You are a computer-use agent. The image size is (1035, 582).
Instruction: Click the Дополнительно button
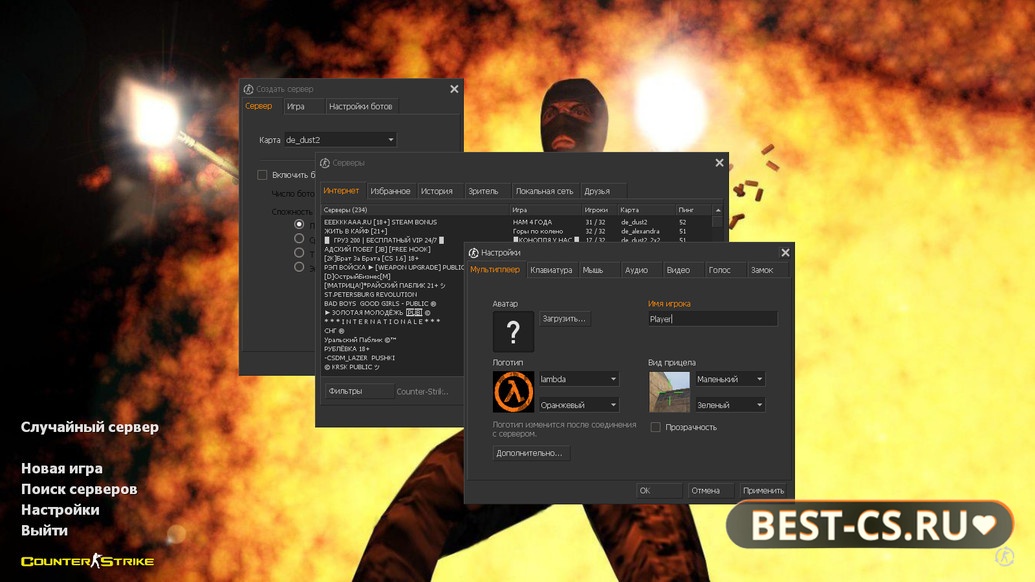[x=529, y=453]
